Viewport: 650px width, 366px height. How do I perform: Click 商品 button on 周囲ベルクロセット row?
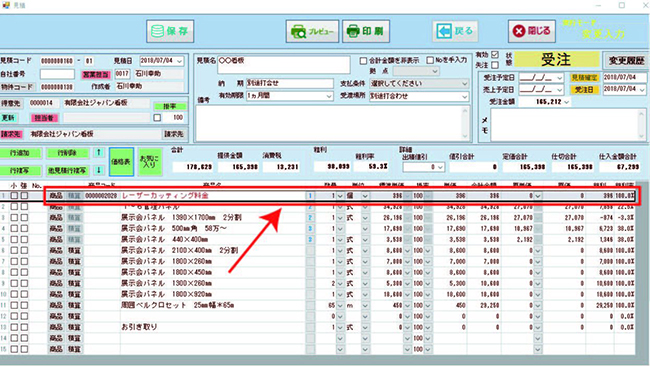coord(56,305)
